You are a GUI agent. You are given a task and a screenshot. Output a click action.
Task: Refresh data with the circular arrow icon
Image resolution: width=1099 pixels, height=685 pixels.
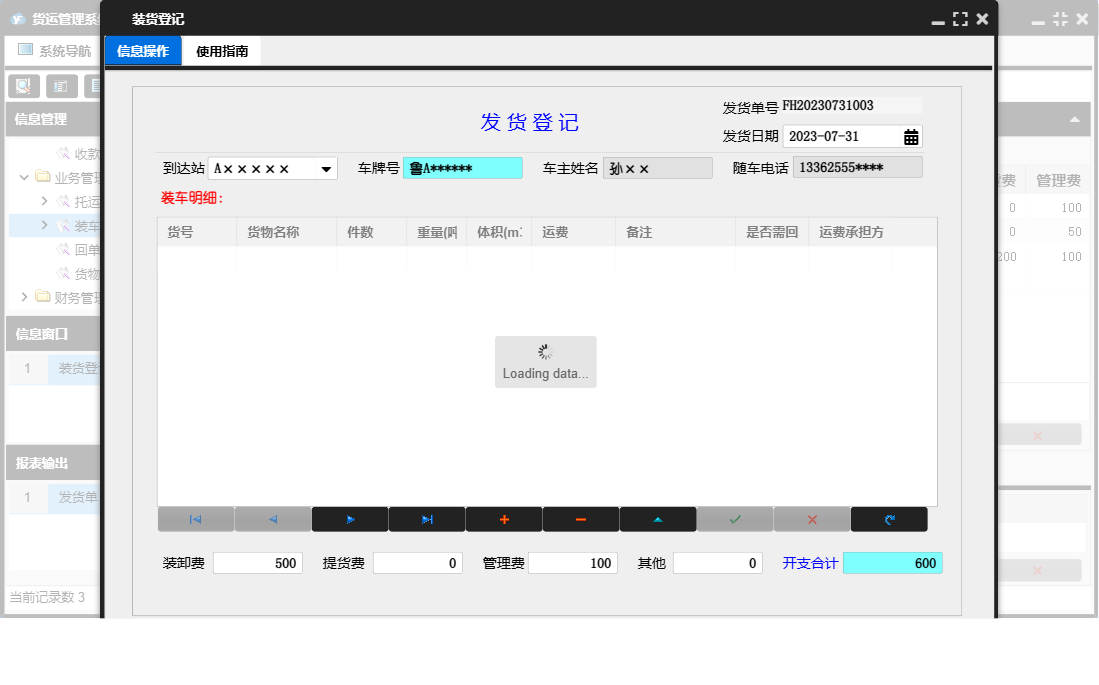tap(889, 520)
